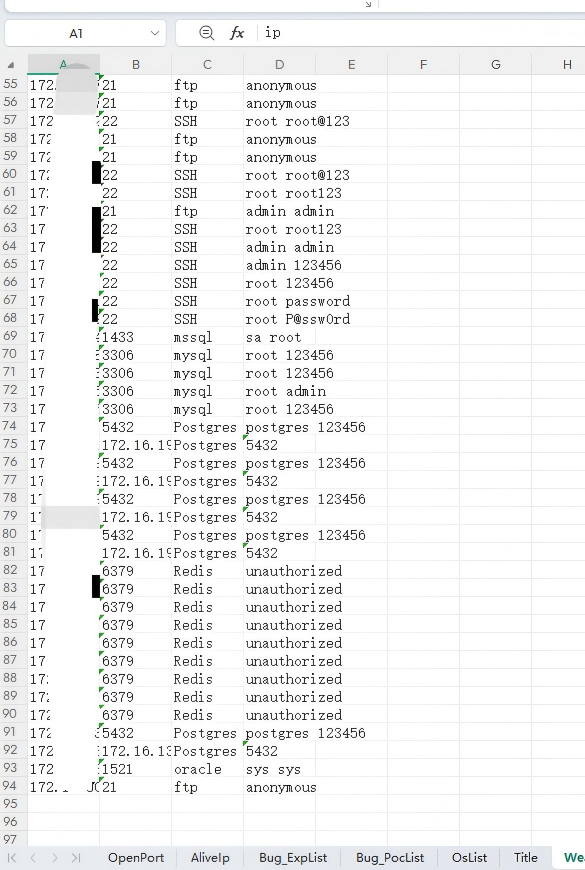The image size is (585, 870).
Task: Go to last sheet navigation arrow
Action: (76, 858)
